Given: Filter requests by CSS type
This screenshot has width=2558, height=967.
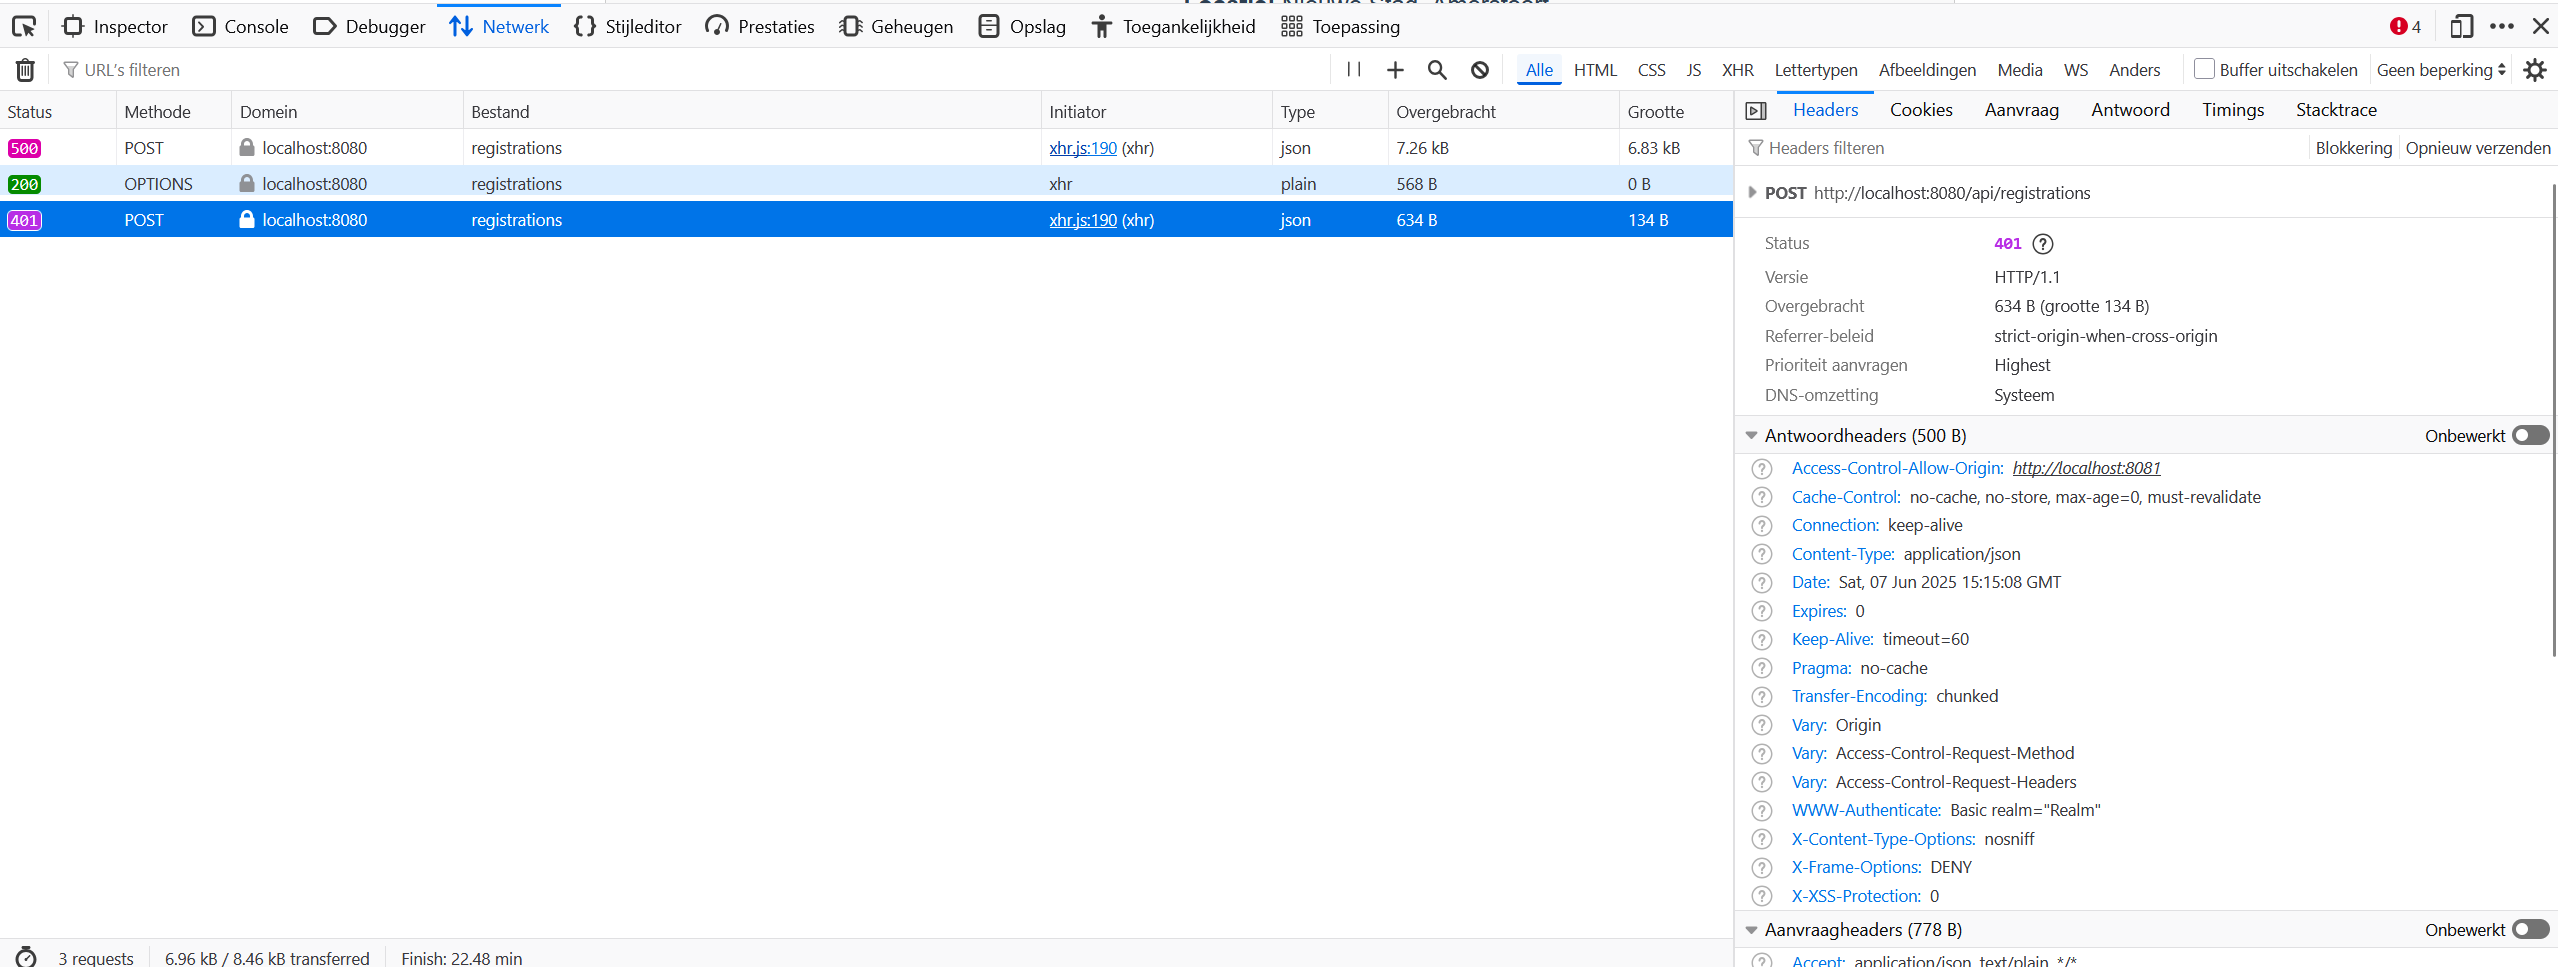Looking at the screenshot, I should point(1652,70).
